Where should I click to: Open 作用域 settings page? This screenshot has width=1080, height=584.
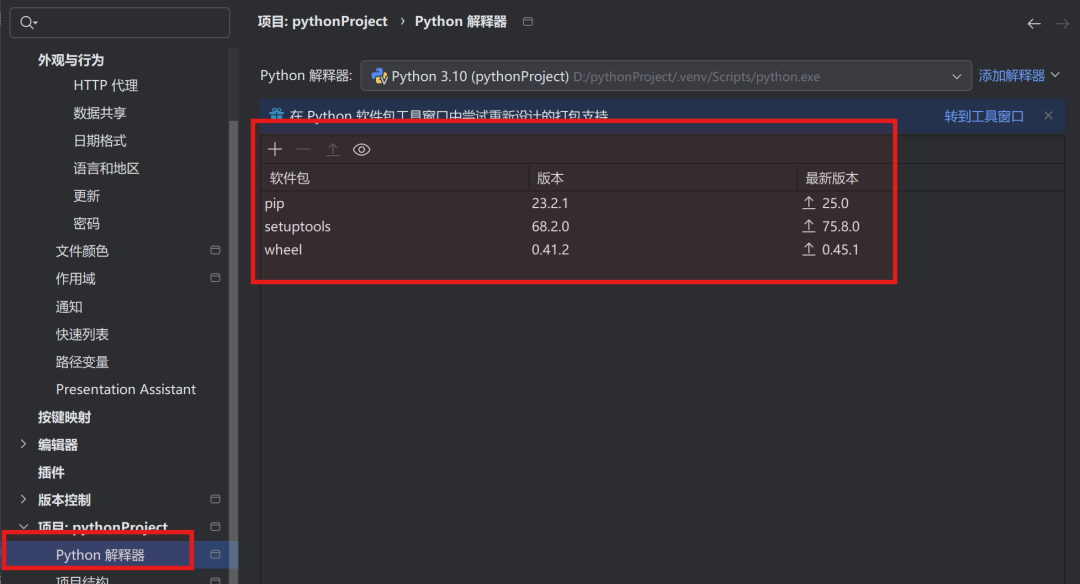76,278
